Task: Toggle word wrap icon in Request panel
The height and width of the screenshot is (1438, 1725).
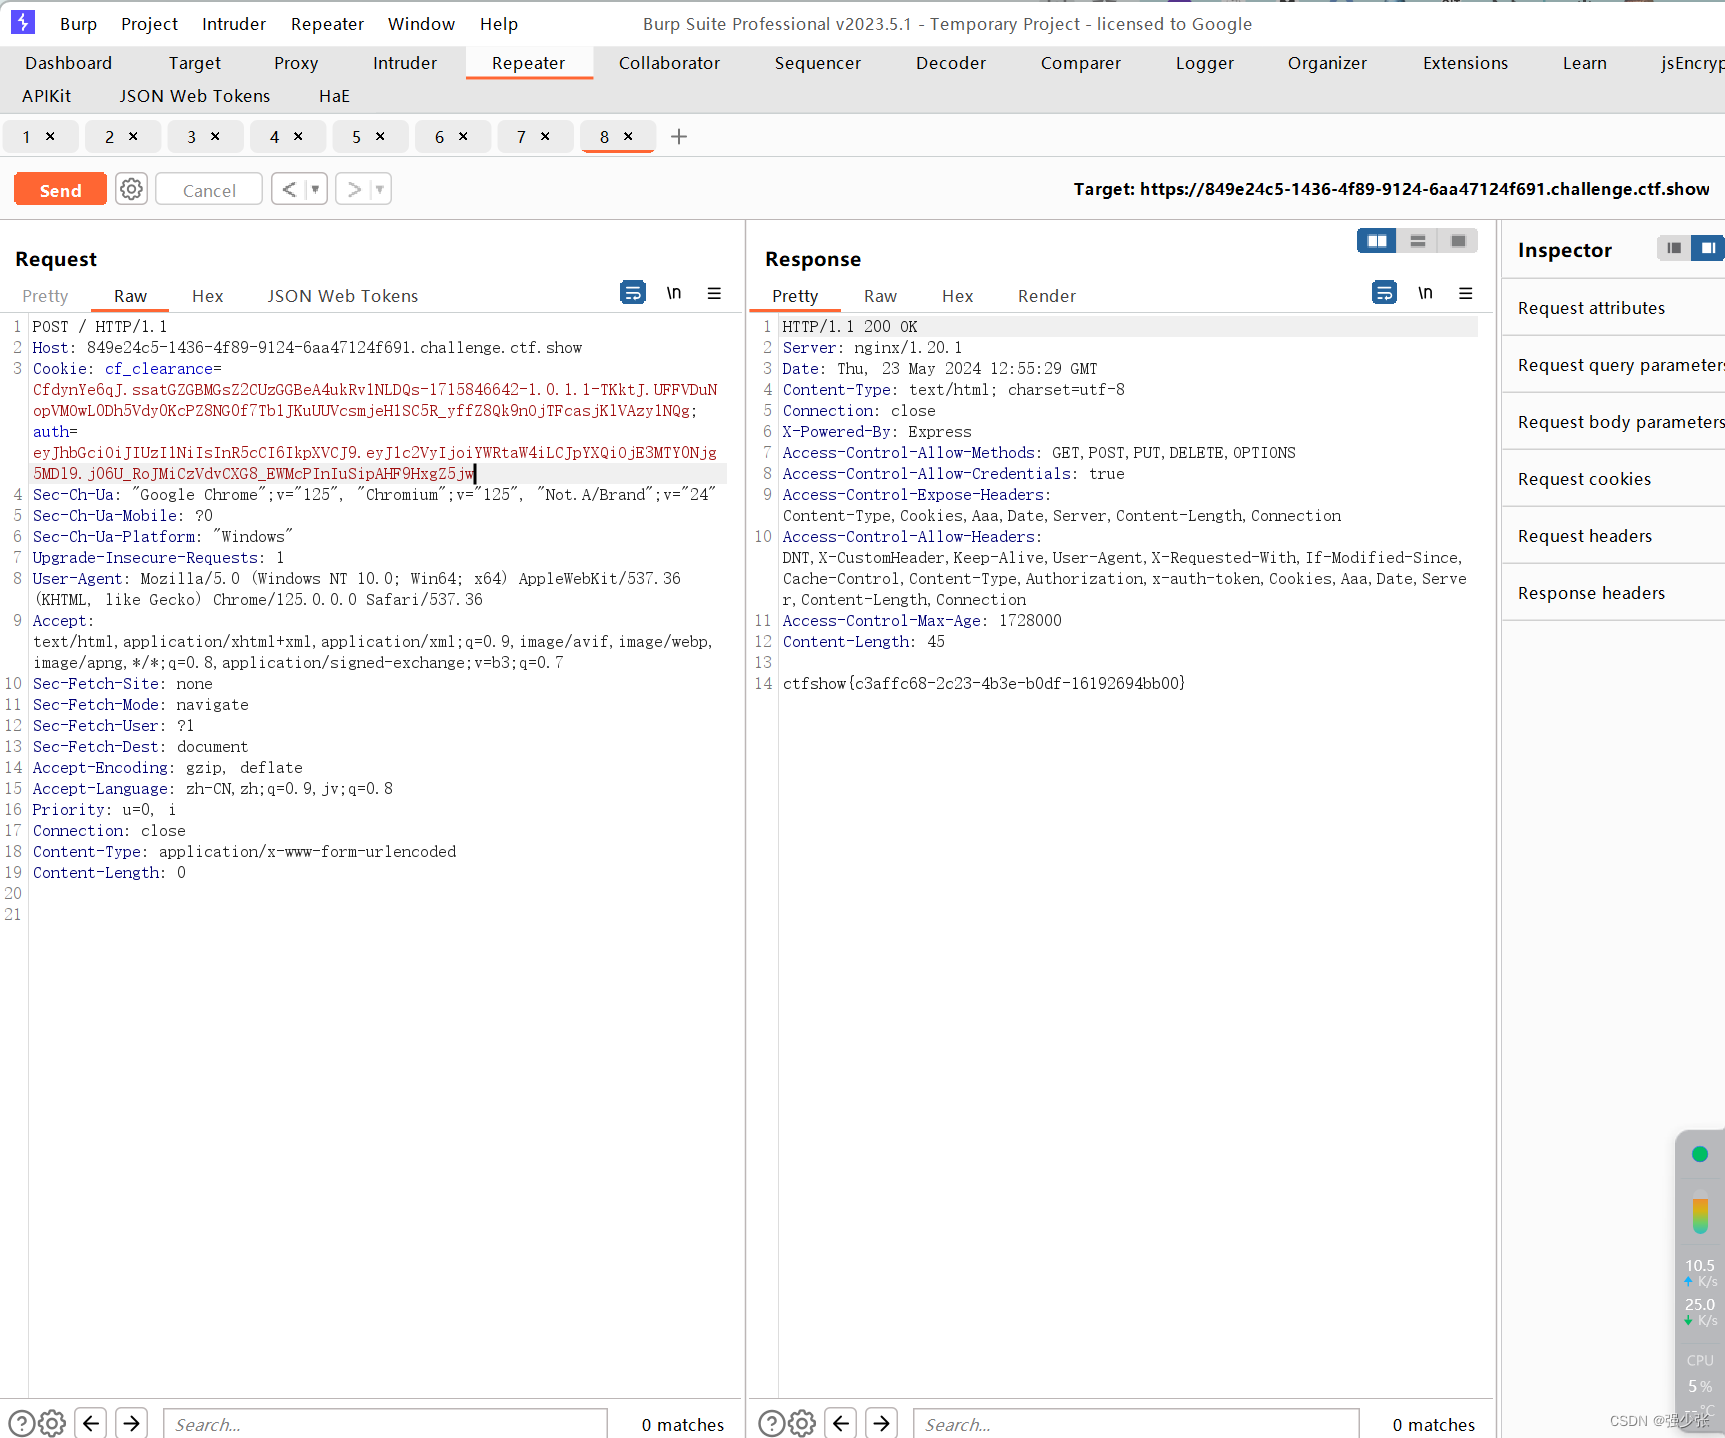Action: [x=633, y=292]
